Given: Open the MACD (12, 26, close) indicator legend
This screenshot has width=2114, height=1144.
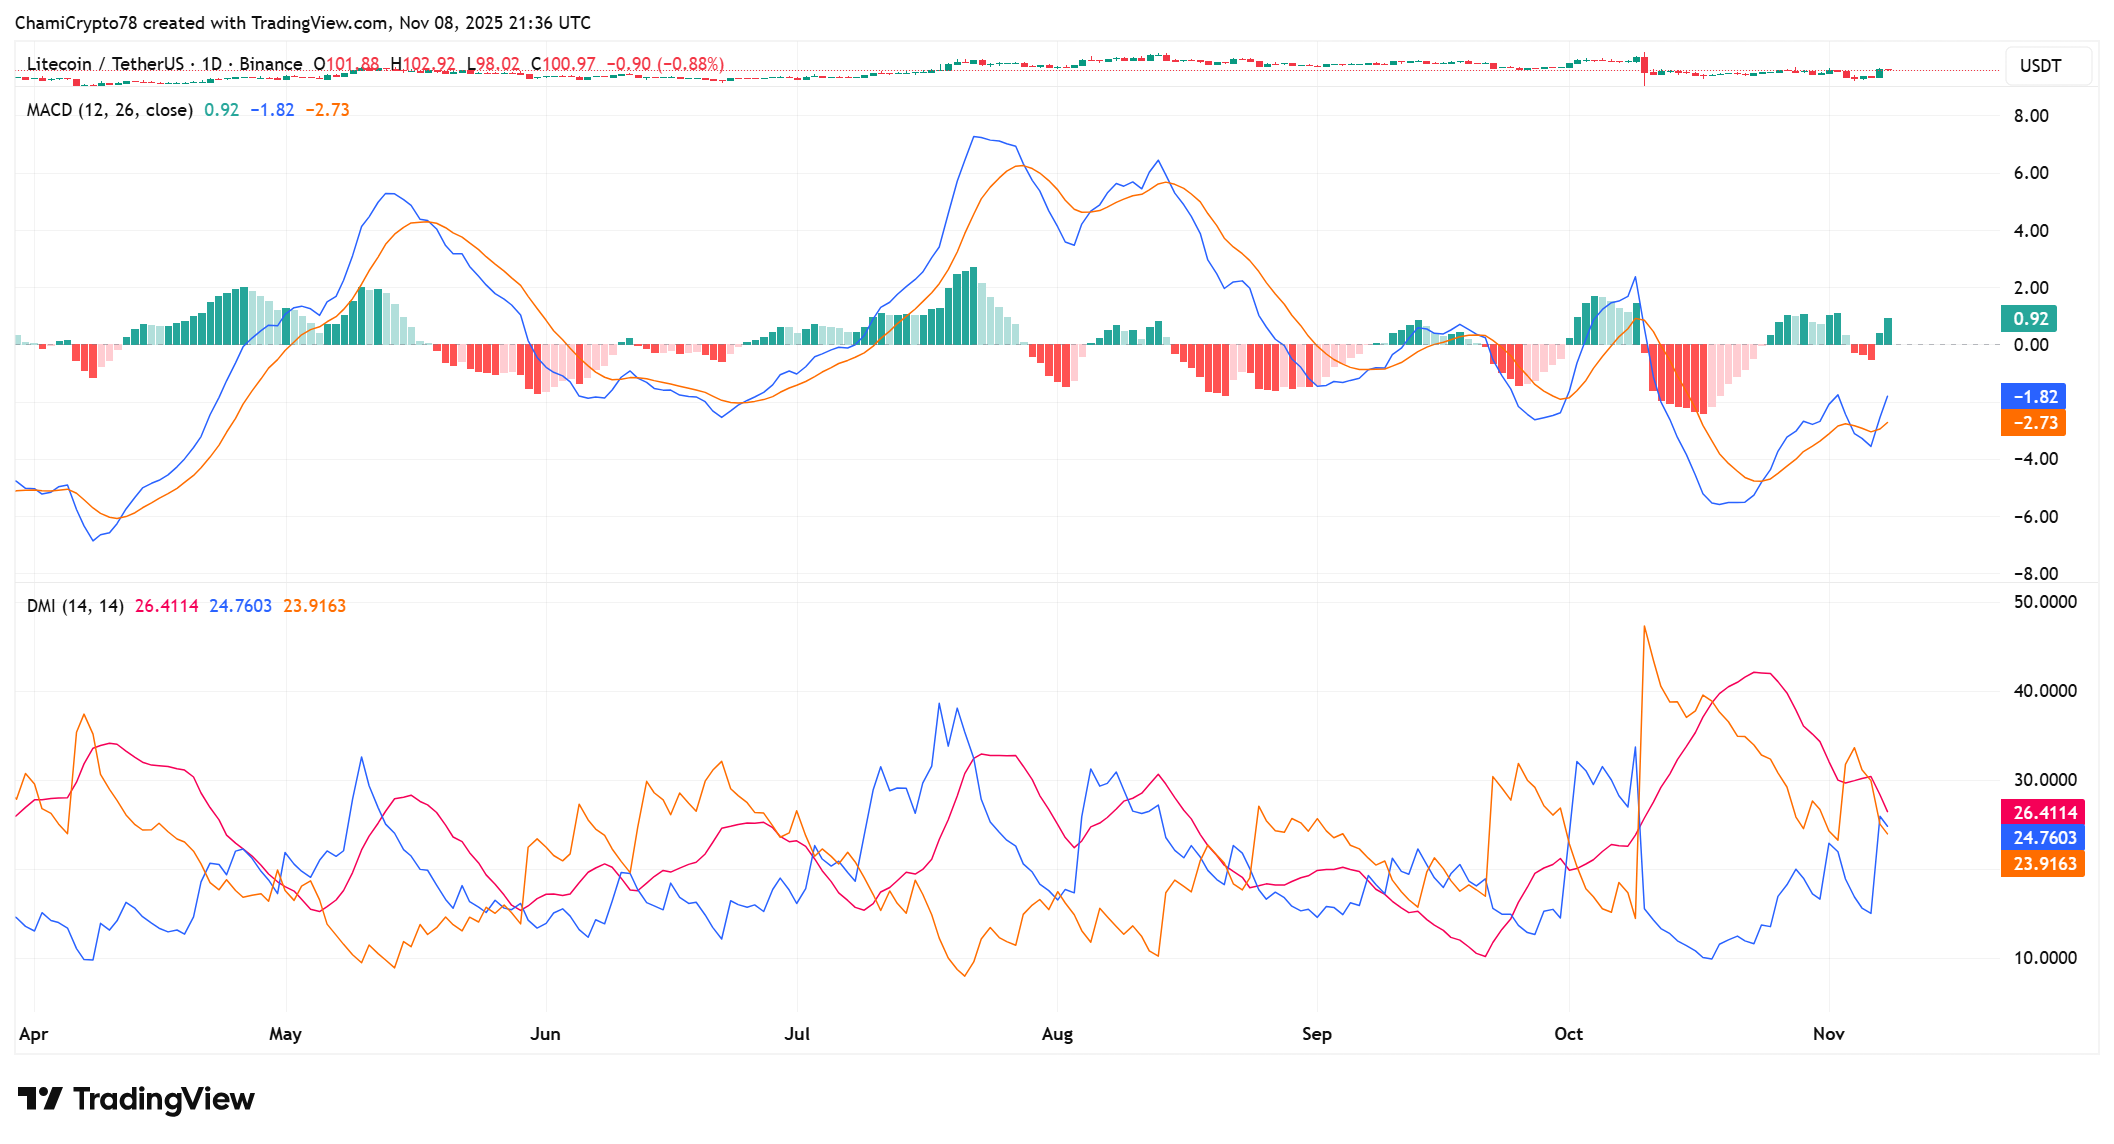Looking at the screenshot, I should [109, 110].
